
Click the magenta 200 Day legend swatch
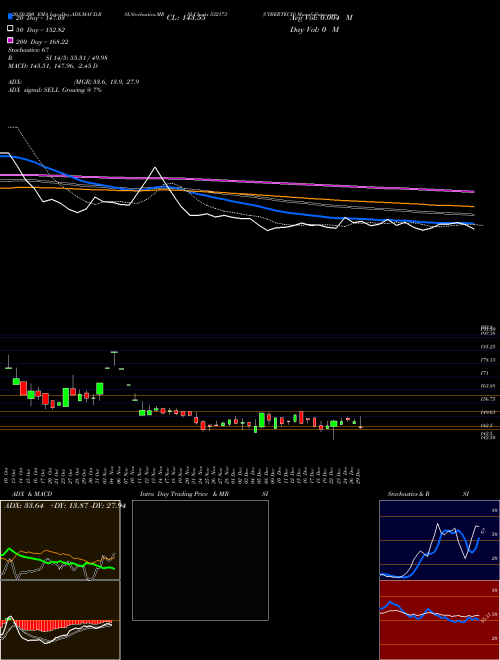10,40
